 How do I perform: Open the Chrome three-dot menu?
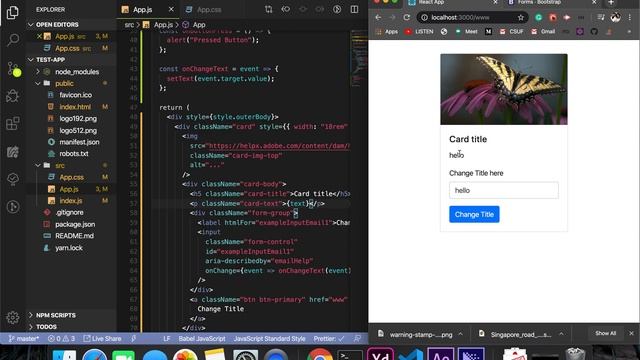pyautogui.click(x=630, y=17)
